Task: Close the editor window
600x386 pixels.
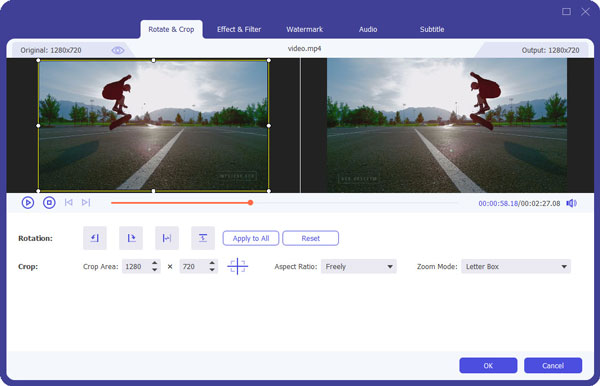Action: click(x=585, y=11)
